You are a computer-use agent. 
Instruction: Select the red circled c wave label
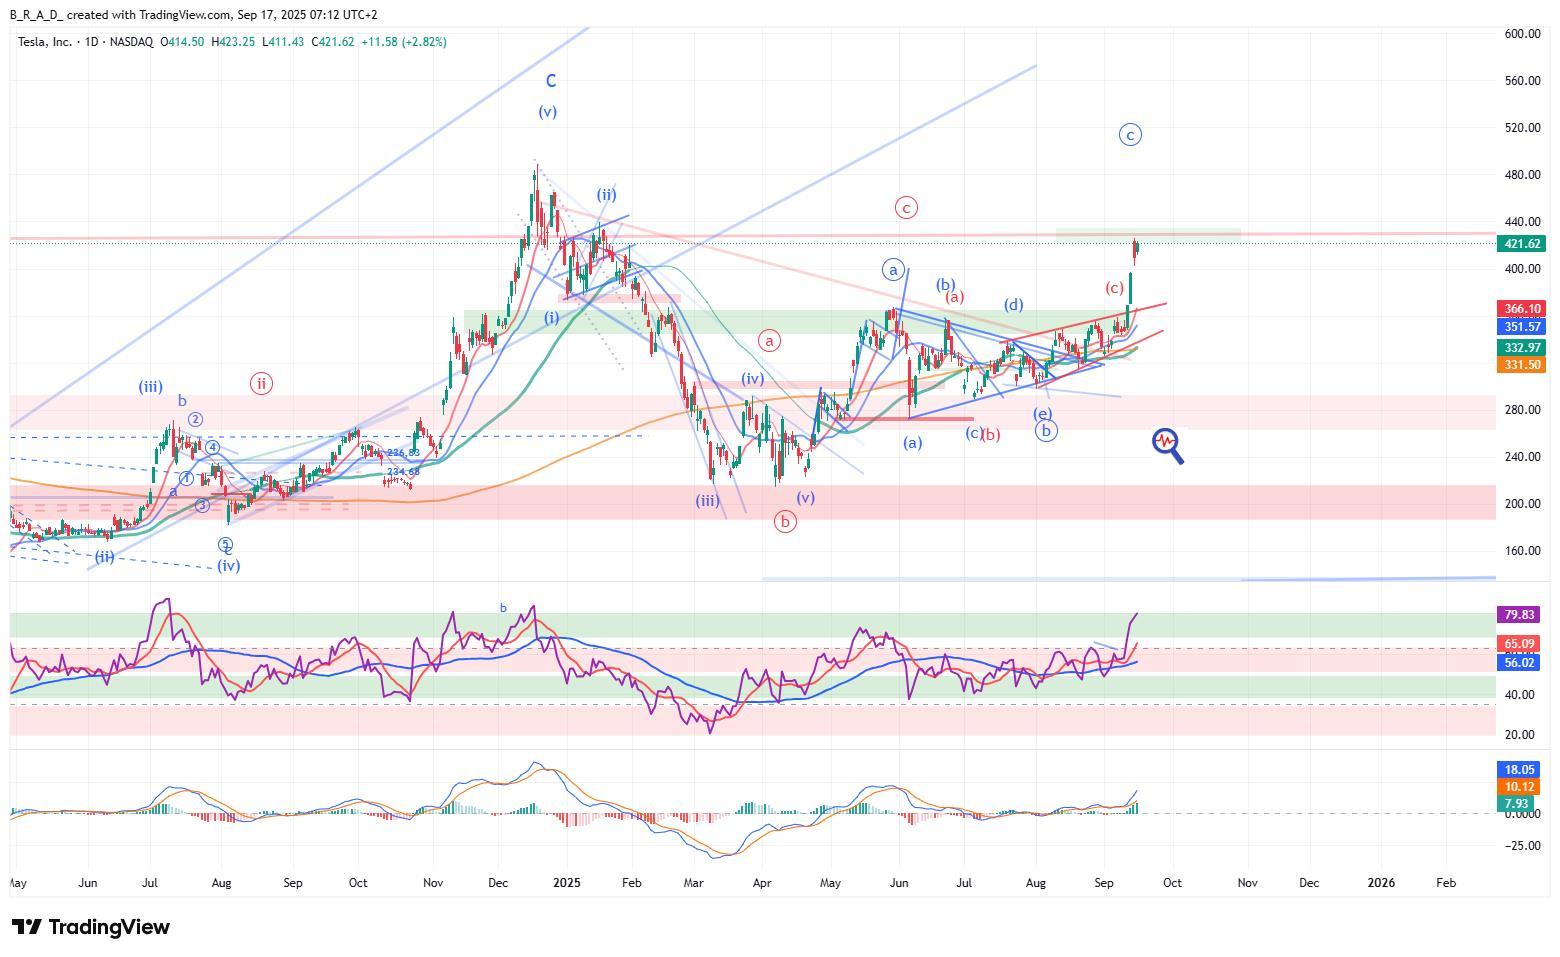coord(905,208)
